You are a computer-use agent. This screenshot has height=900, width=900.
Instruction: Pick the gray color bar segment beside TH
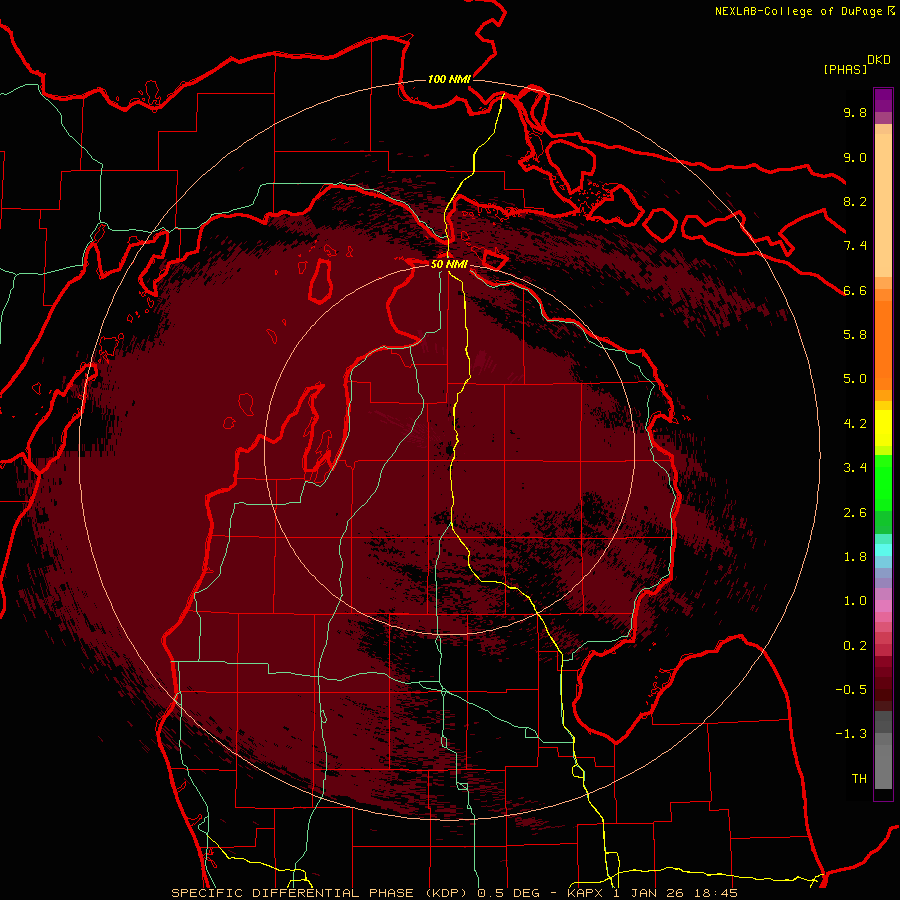[x=883, y=766]
